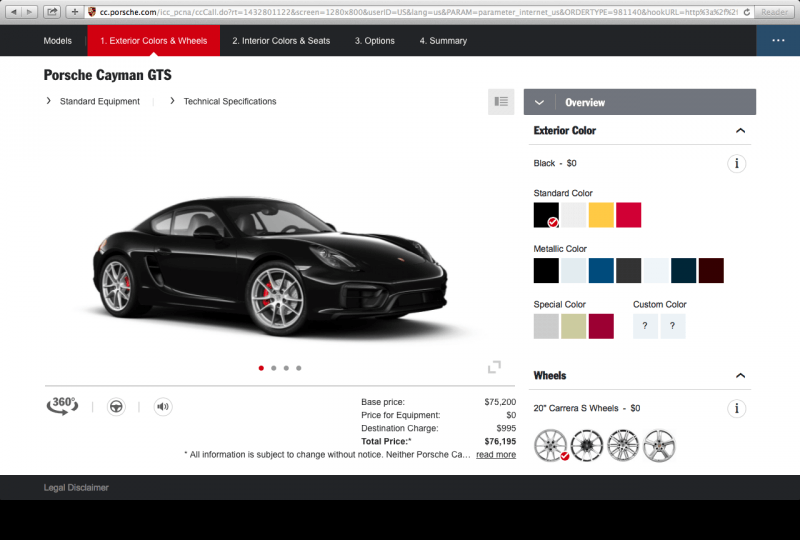
Task: Open info for Black exterior color
Action: coord(736,163)
